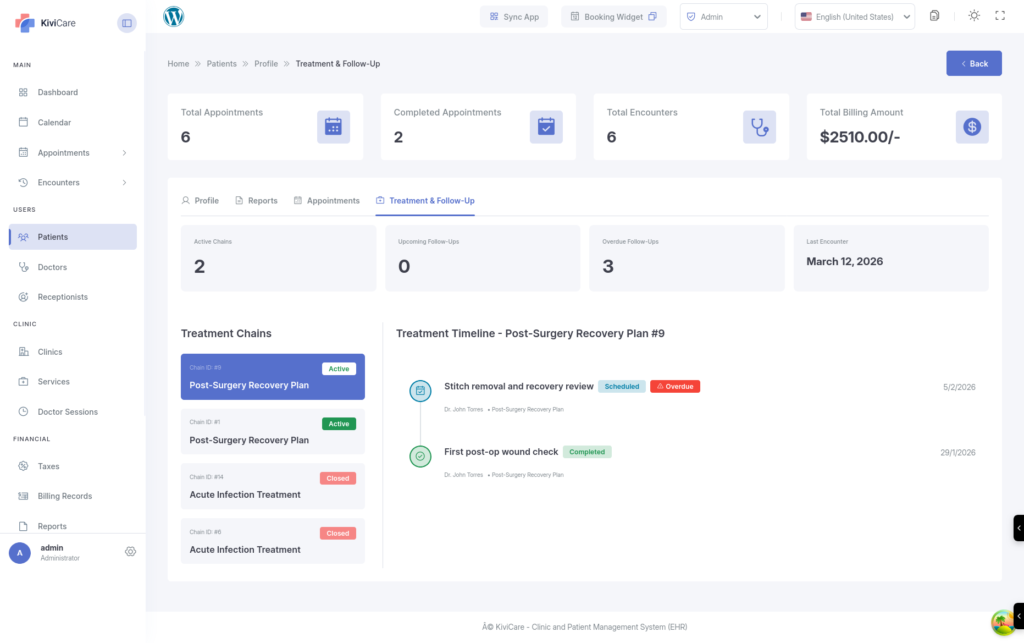Click the Back button

point(973,63)
